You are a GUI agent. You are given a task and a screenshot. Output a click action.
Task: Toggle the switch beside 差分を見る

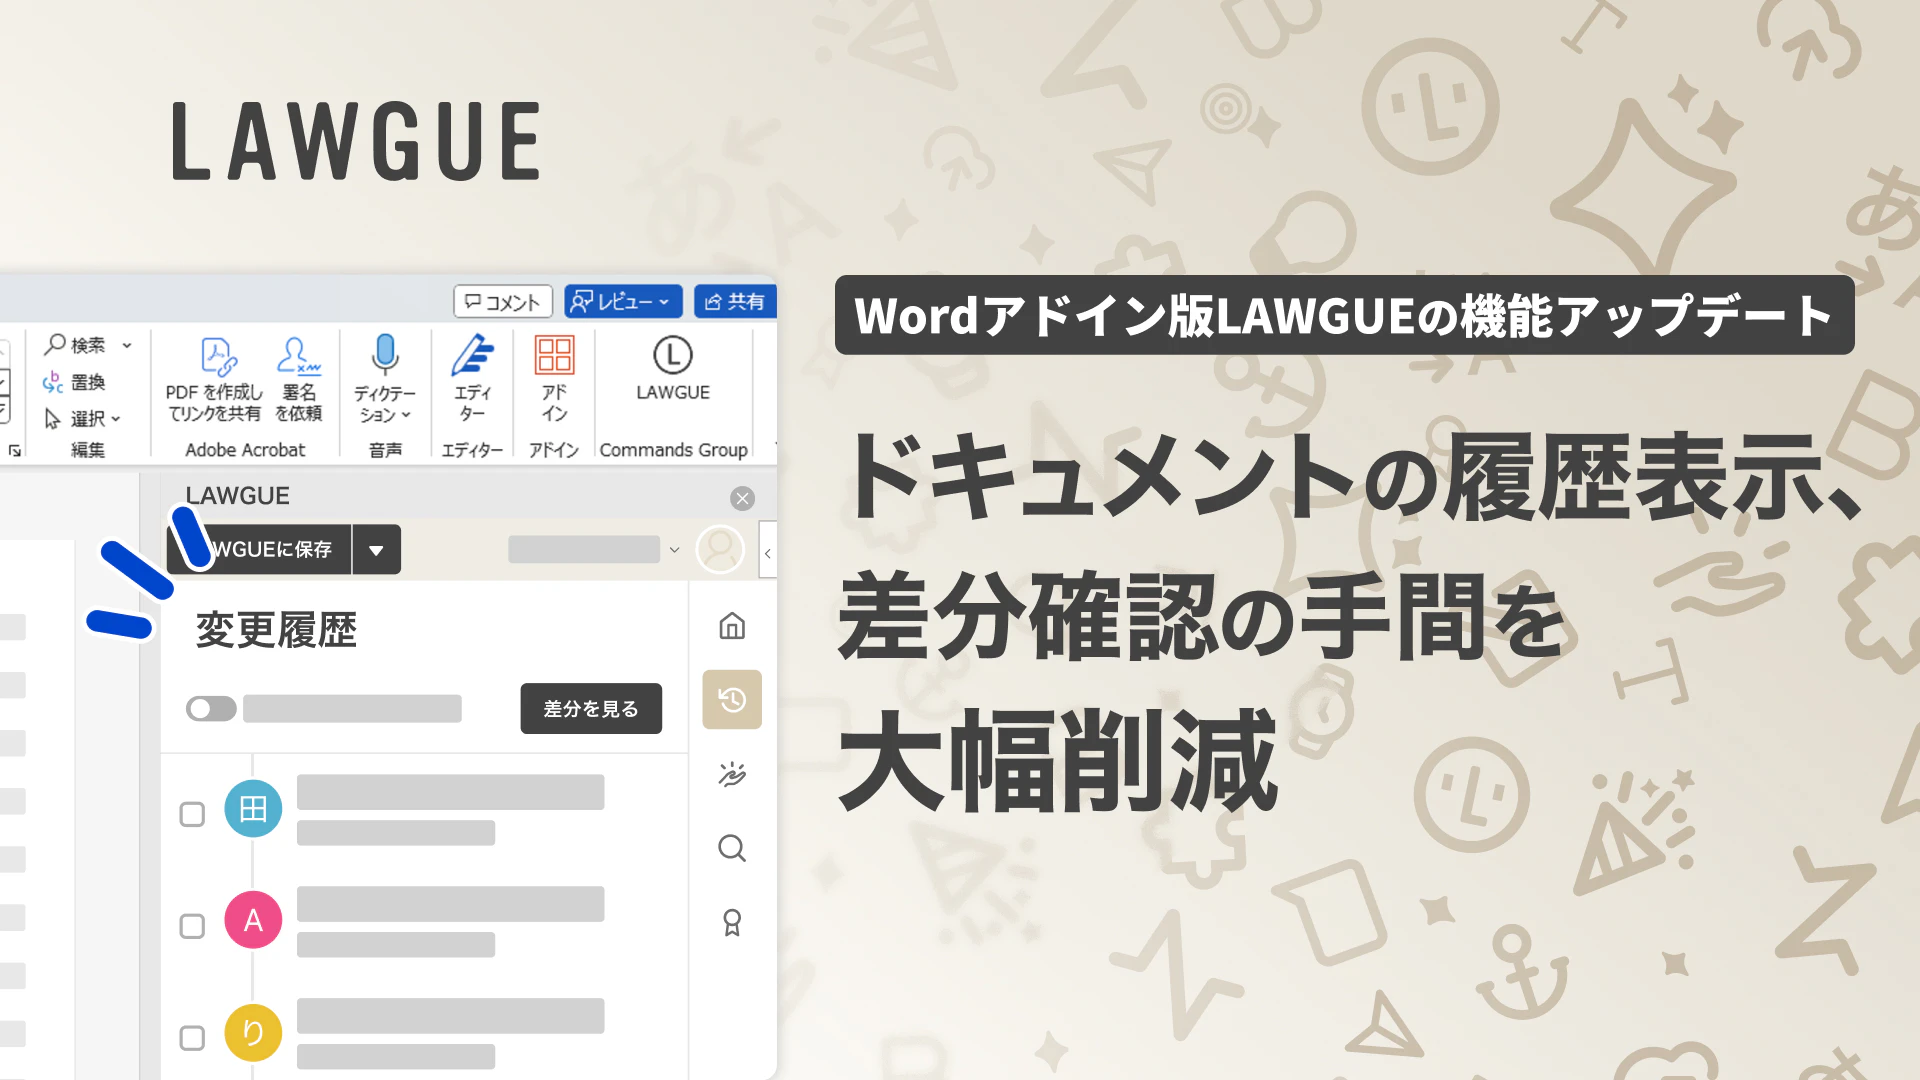tap(211, 709)
